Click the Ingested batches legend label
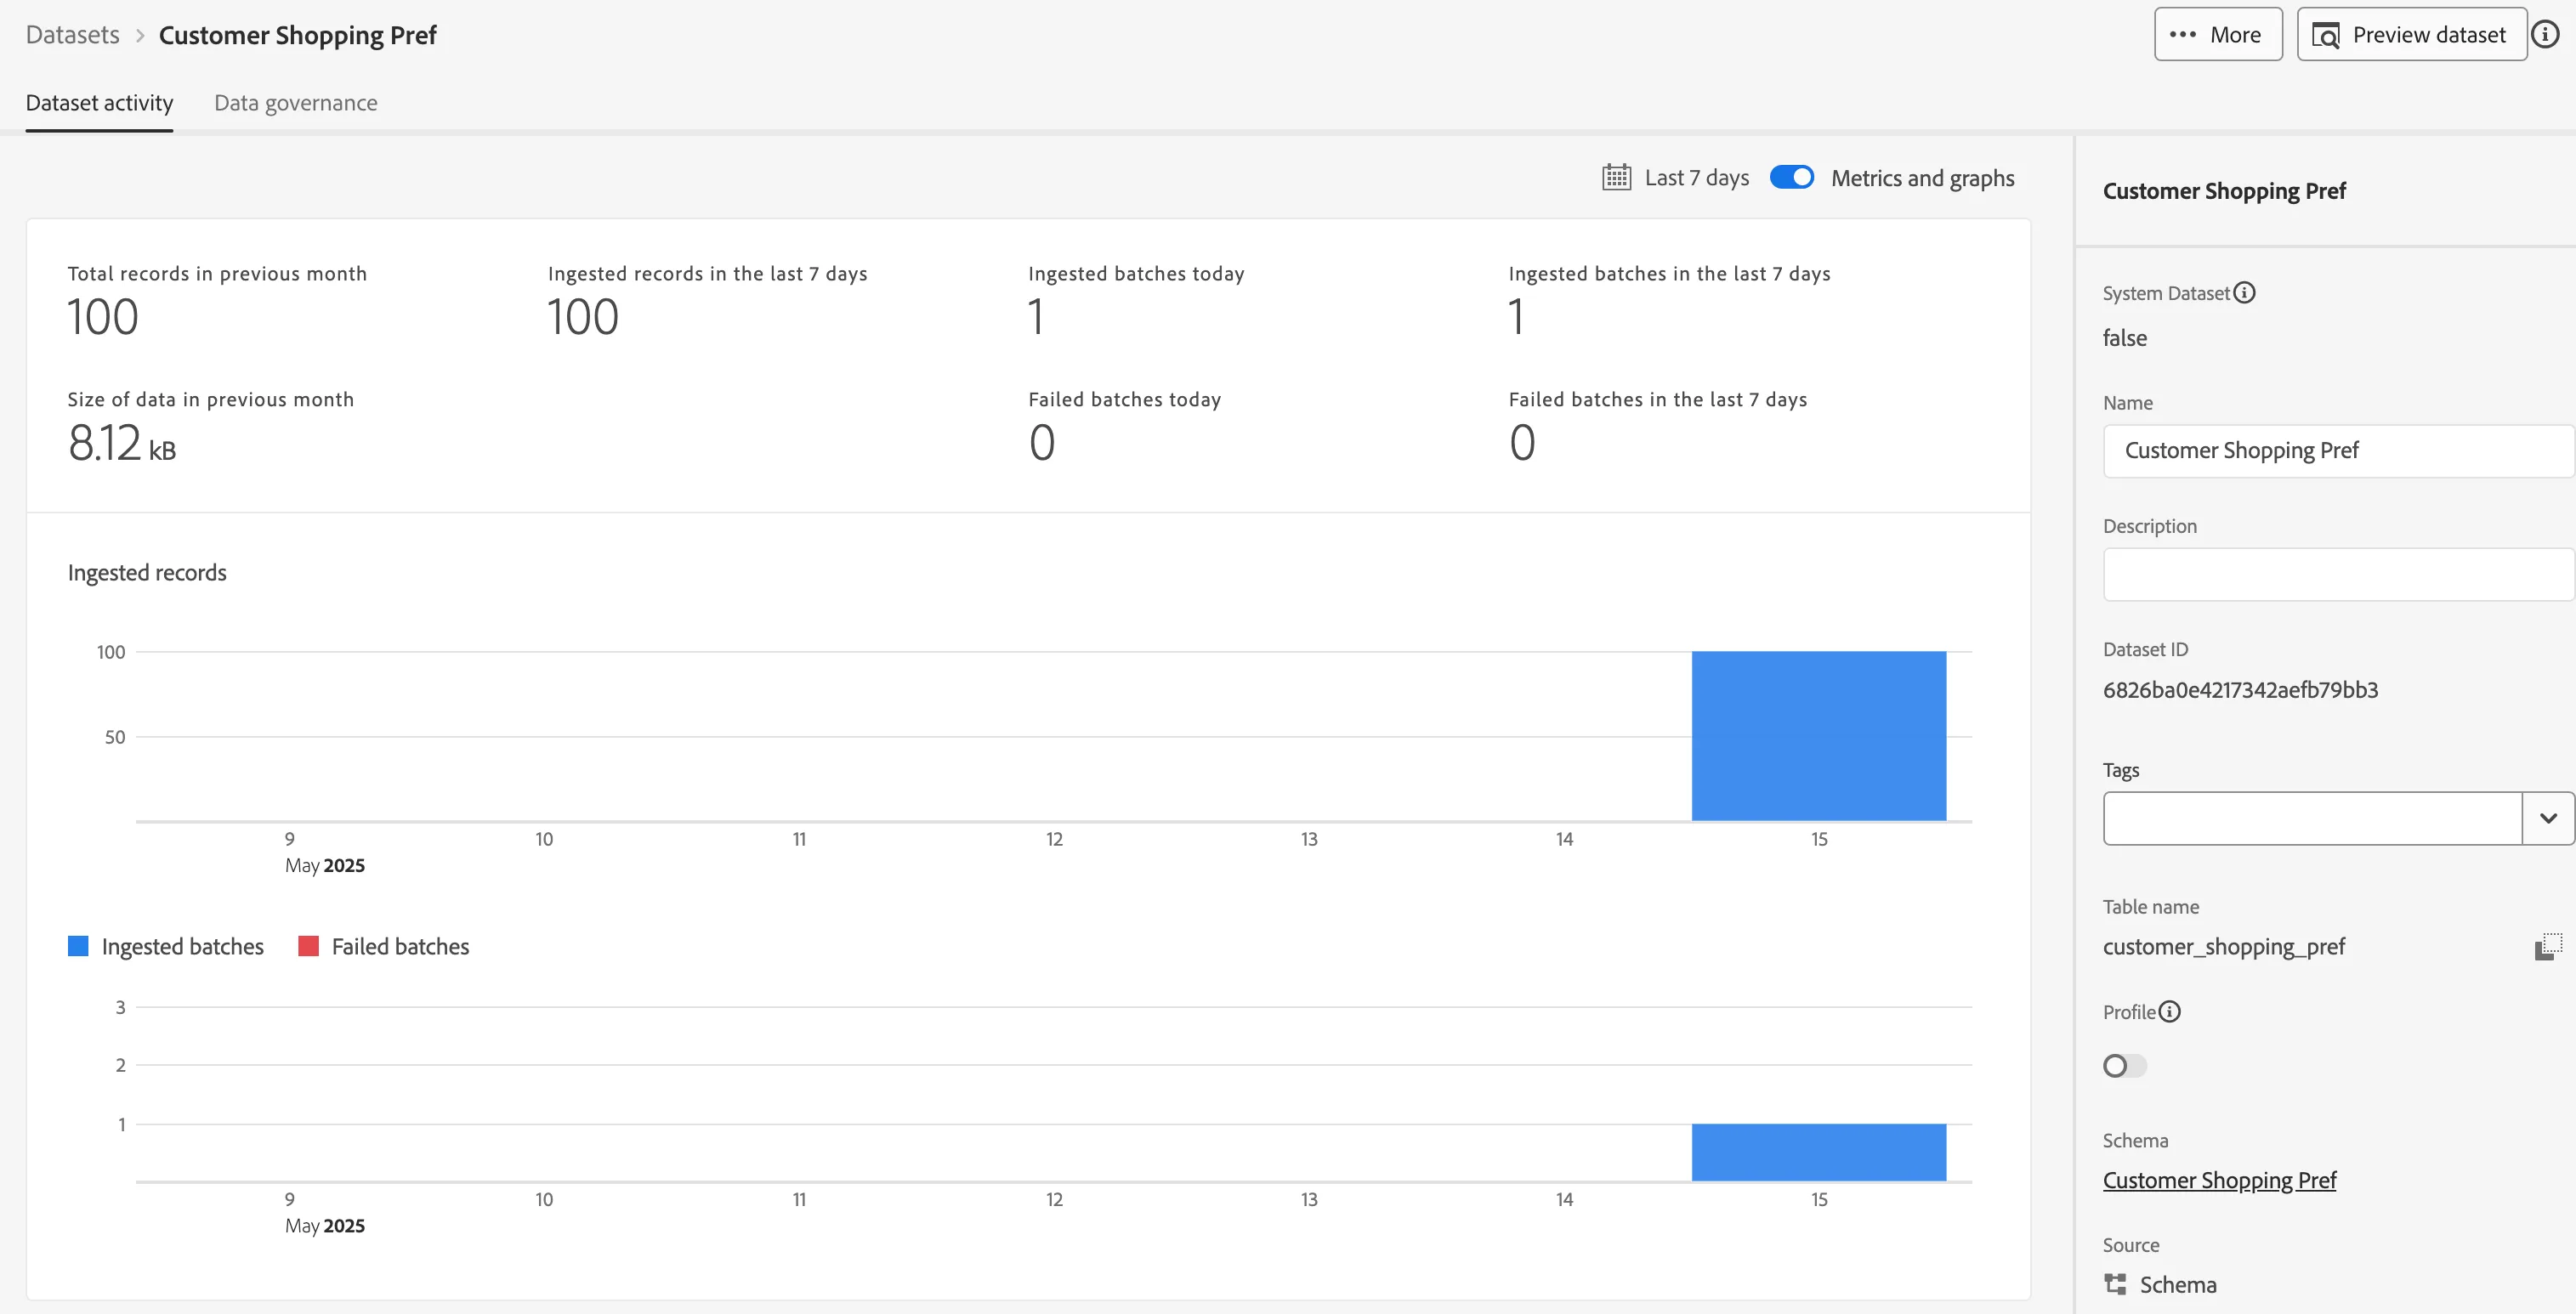This screenshot has height=1314, width=2576. (x=182, y=946)
